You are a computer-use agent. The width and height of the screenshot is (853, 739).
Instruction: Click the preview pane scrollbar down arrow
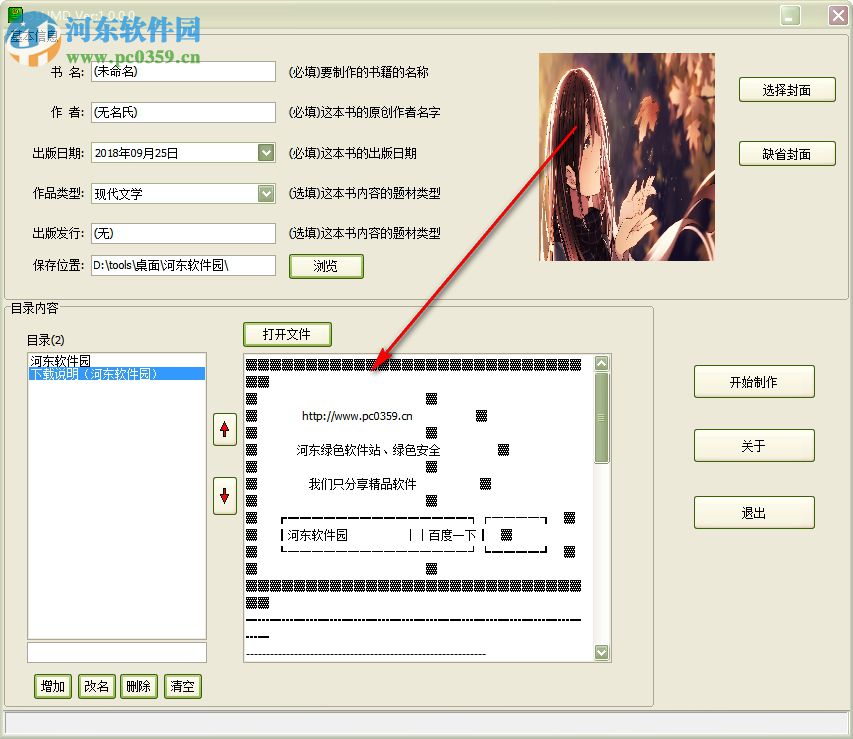pyautogui.click(x=601, y=651)
